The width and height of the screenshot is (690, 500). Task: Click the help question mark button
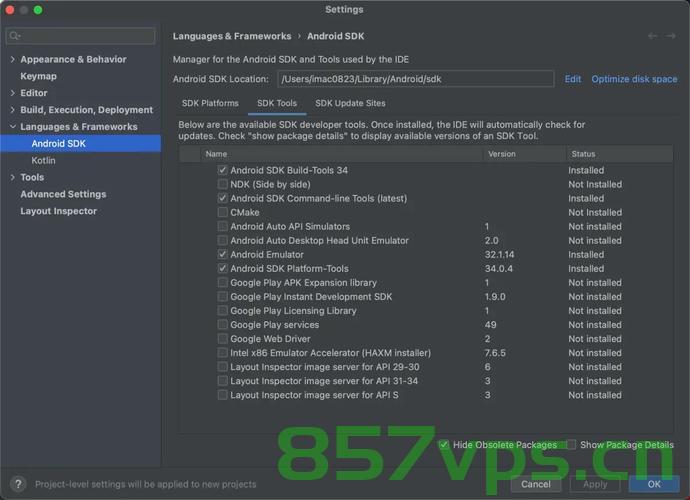pos(18,484)
